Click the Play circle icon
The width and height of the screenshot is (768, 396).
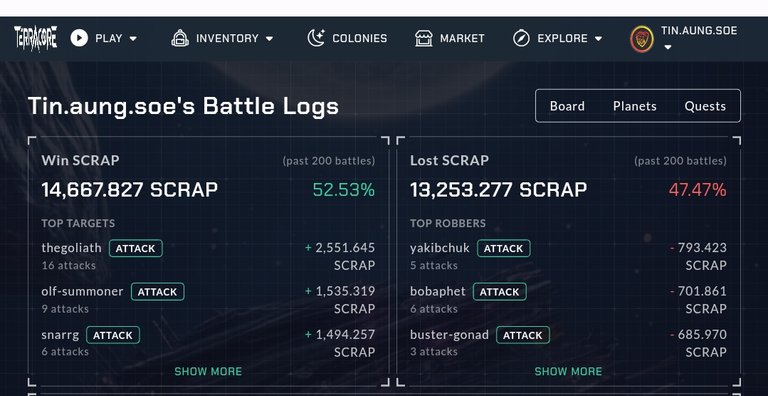pos(79,38)
